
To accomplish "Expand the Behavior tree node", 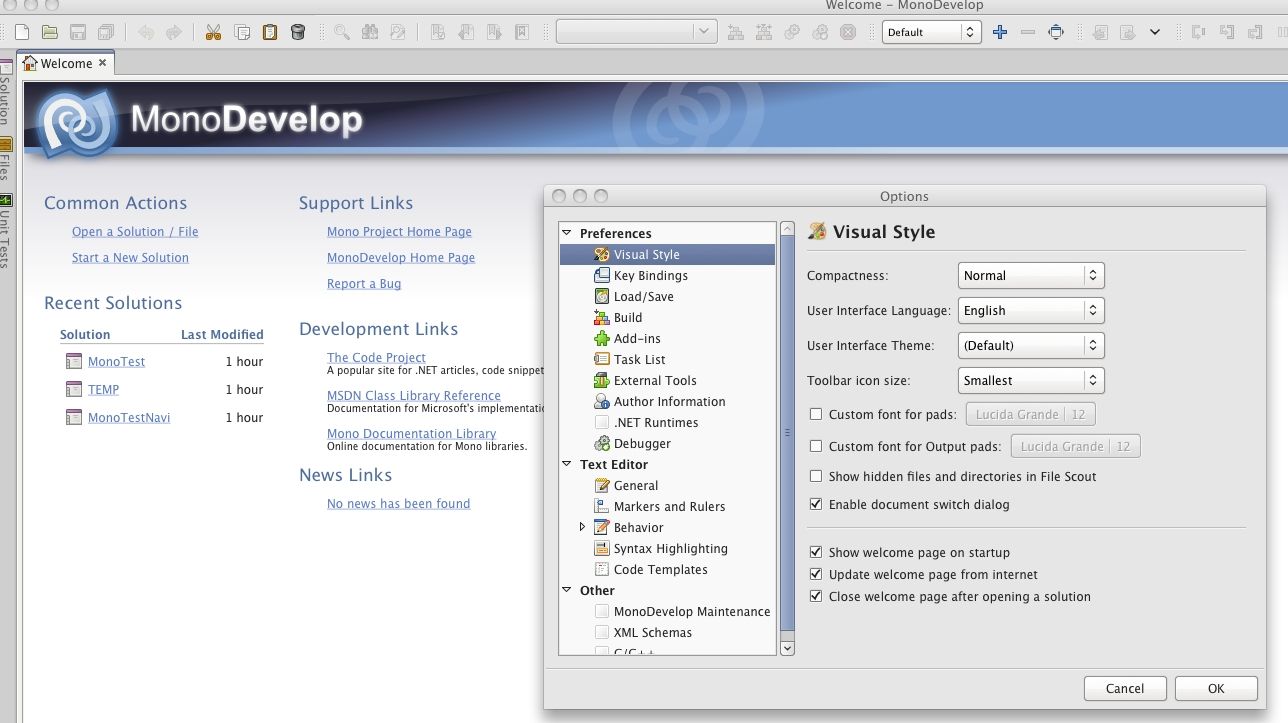I will (x=583, y=527).
